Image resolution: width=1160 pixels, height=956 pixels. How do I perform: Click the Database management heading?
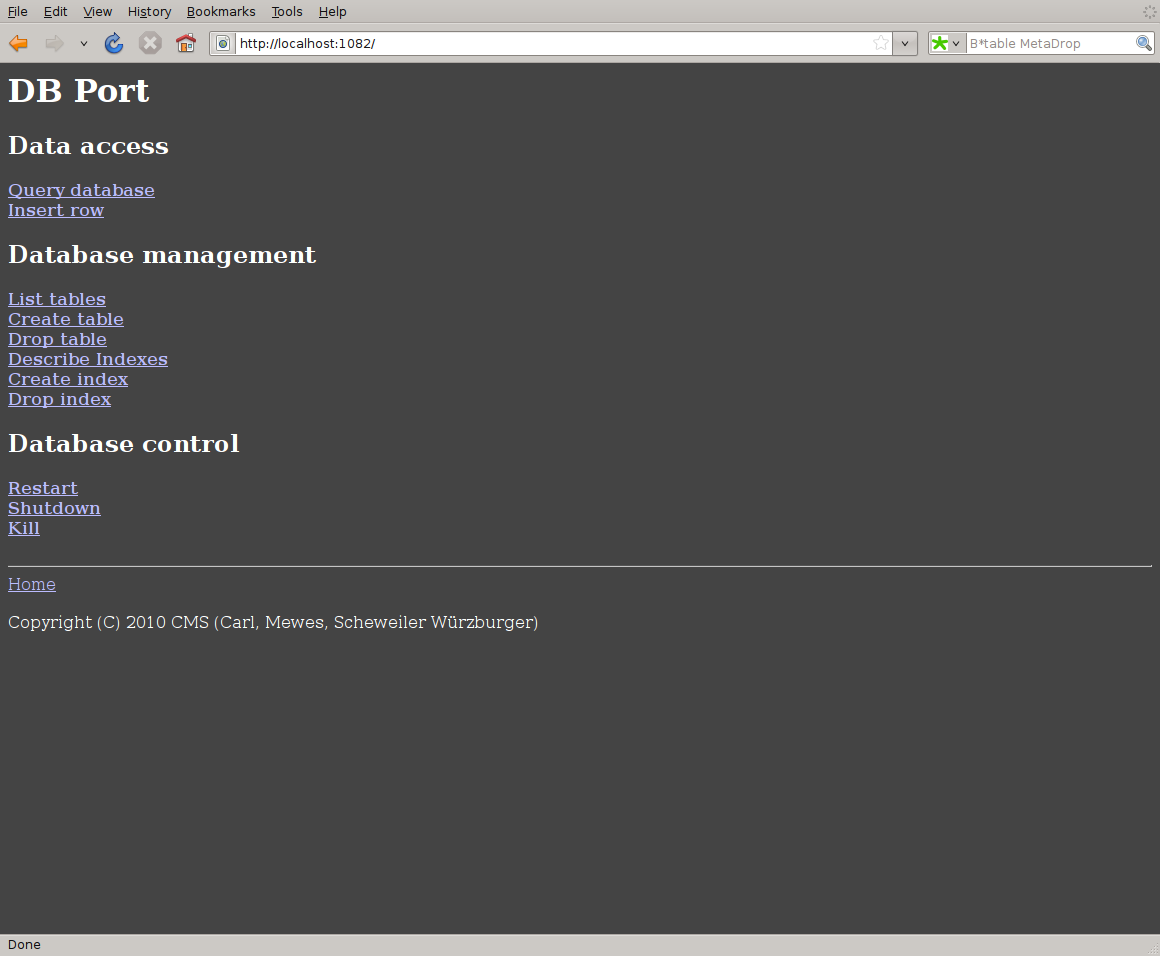click(162, 255)
